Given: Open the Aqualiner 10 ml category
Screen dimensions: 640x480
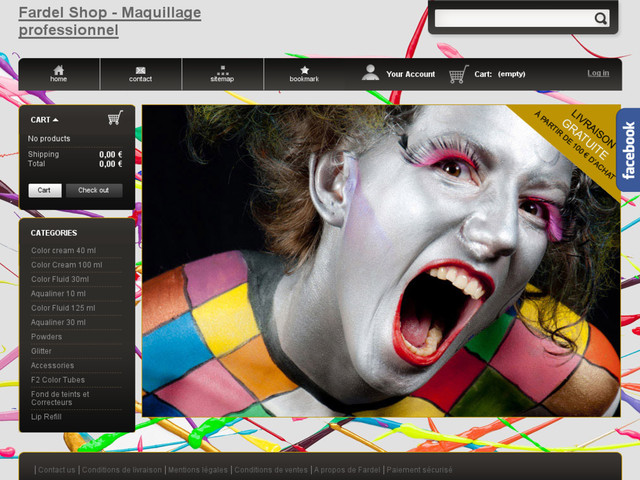Looking at the screenshot, I should point(59,294).
